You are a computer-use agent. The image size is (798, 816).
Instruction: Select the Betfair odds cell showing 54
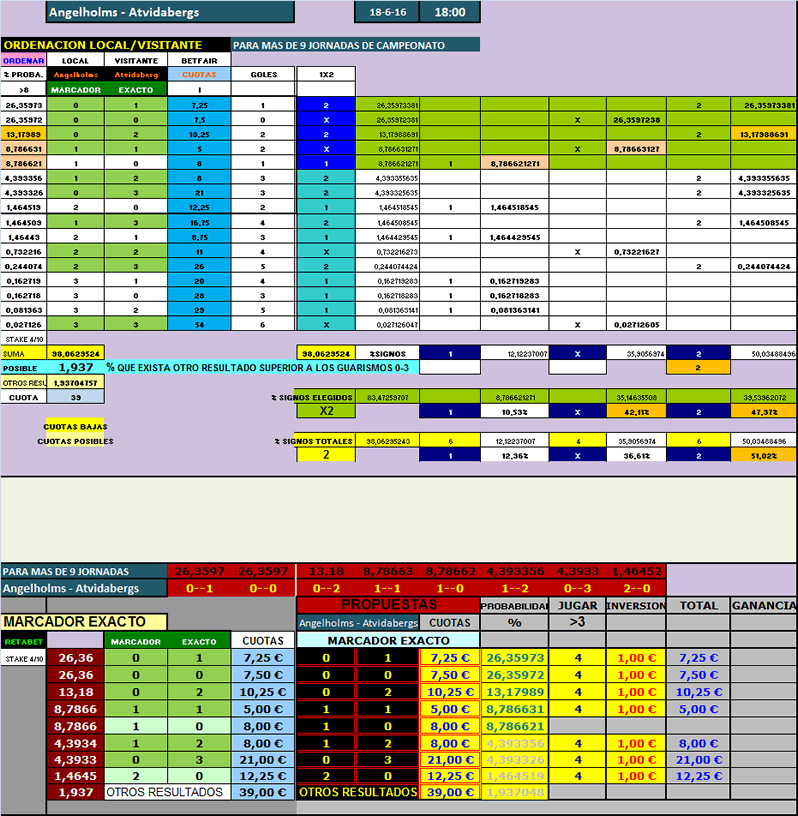click(199, 324)
